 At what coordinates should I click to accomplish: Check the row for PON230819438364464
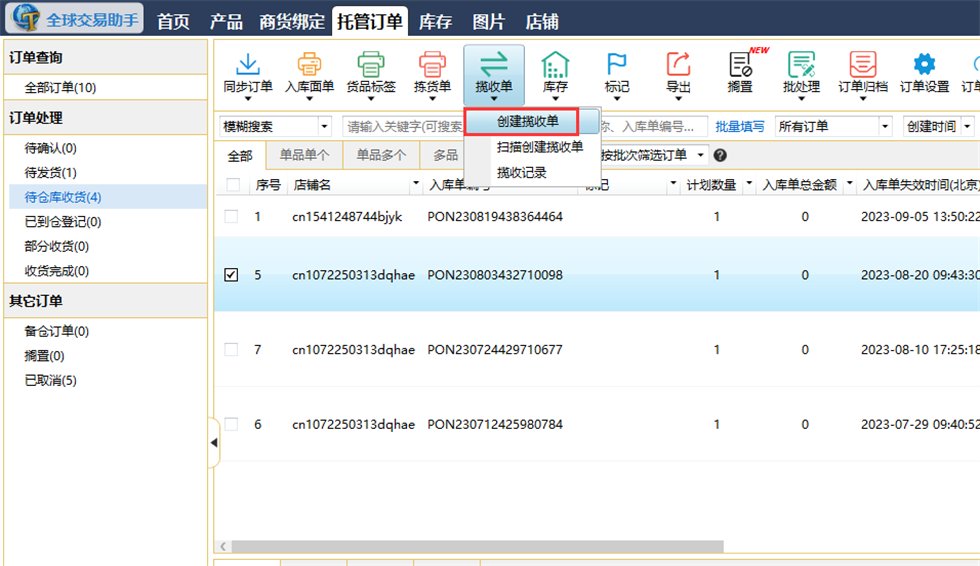[x=231, y=217]
